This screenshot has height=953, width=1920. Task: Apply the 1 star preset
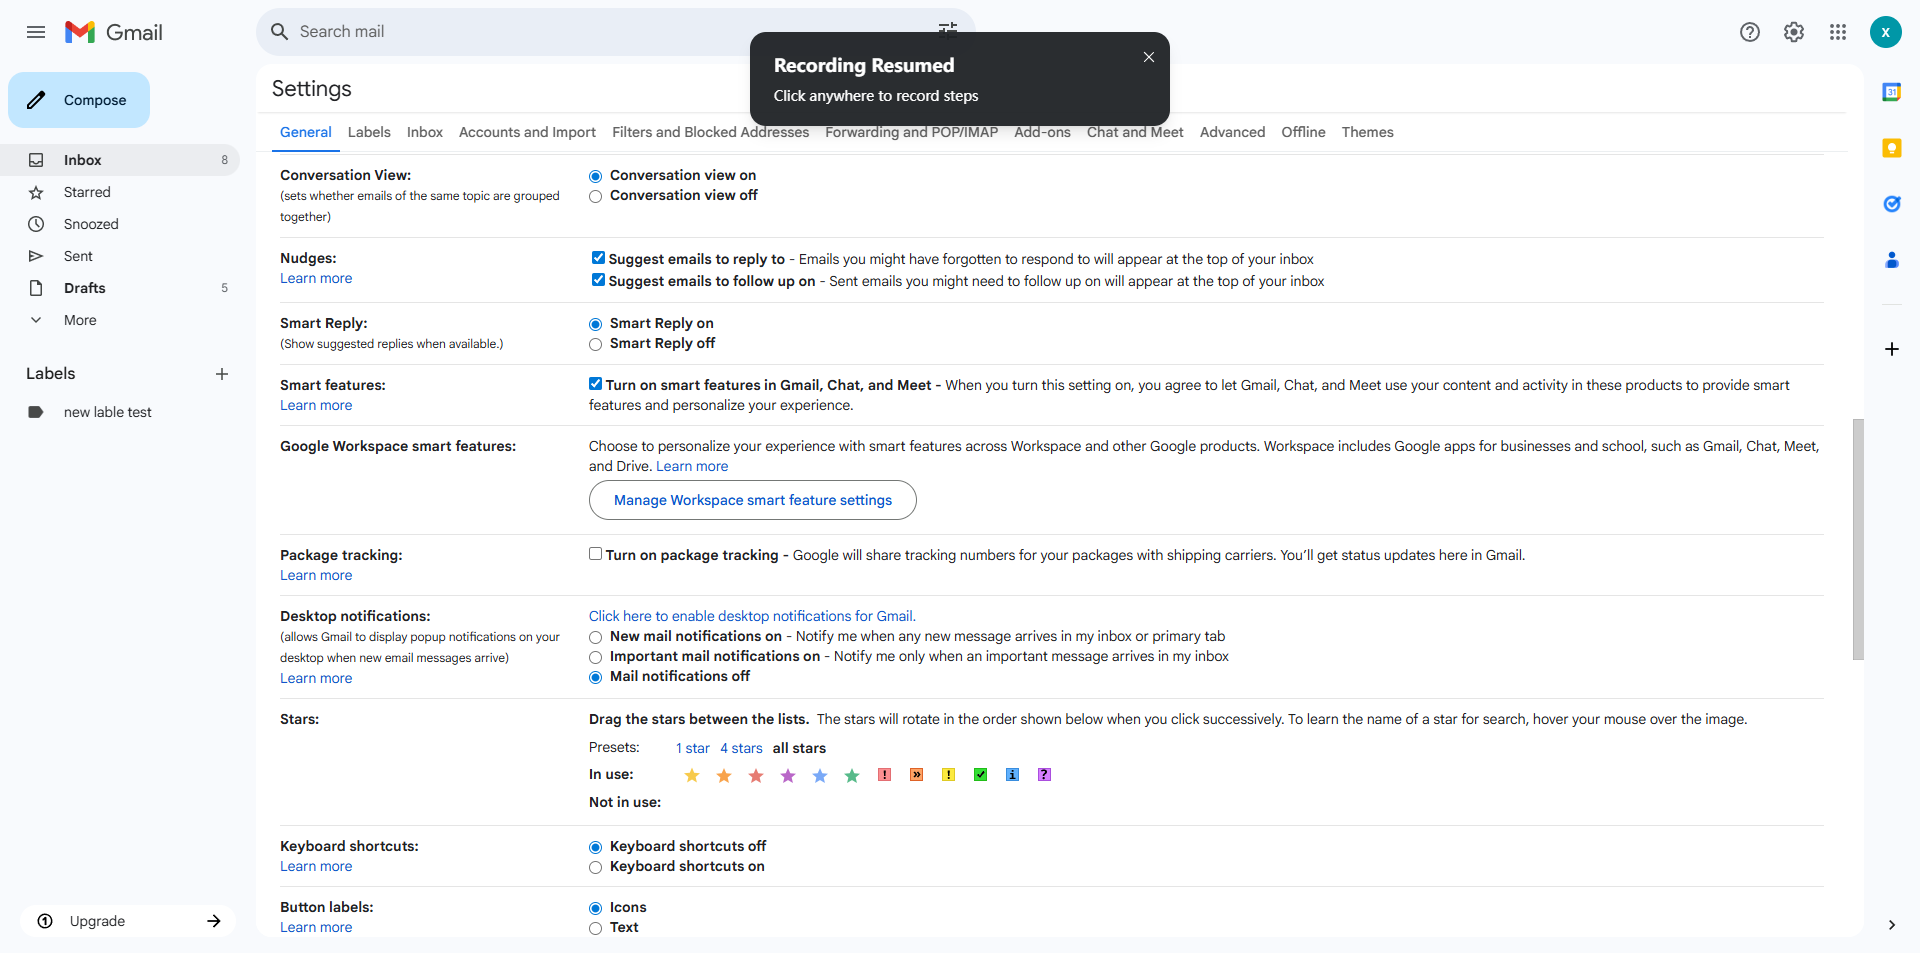click(693, 748)
